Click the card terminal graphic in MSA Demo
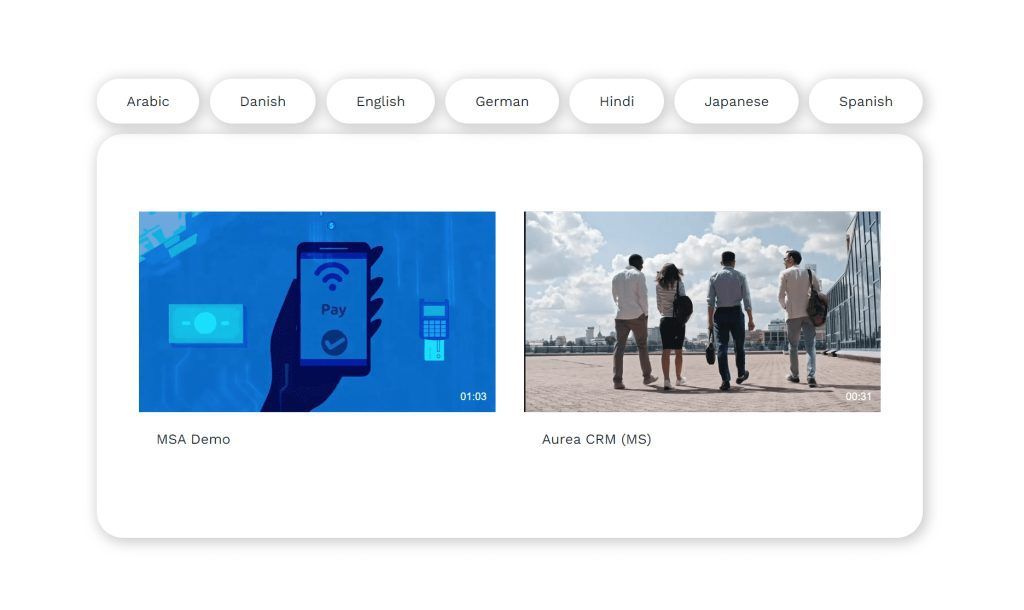The height and width of the screenshot is (610, 1024). (435, 330)
